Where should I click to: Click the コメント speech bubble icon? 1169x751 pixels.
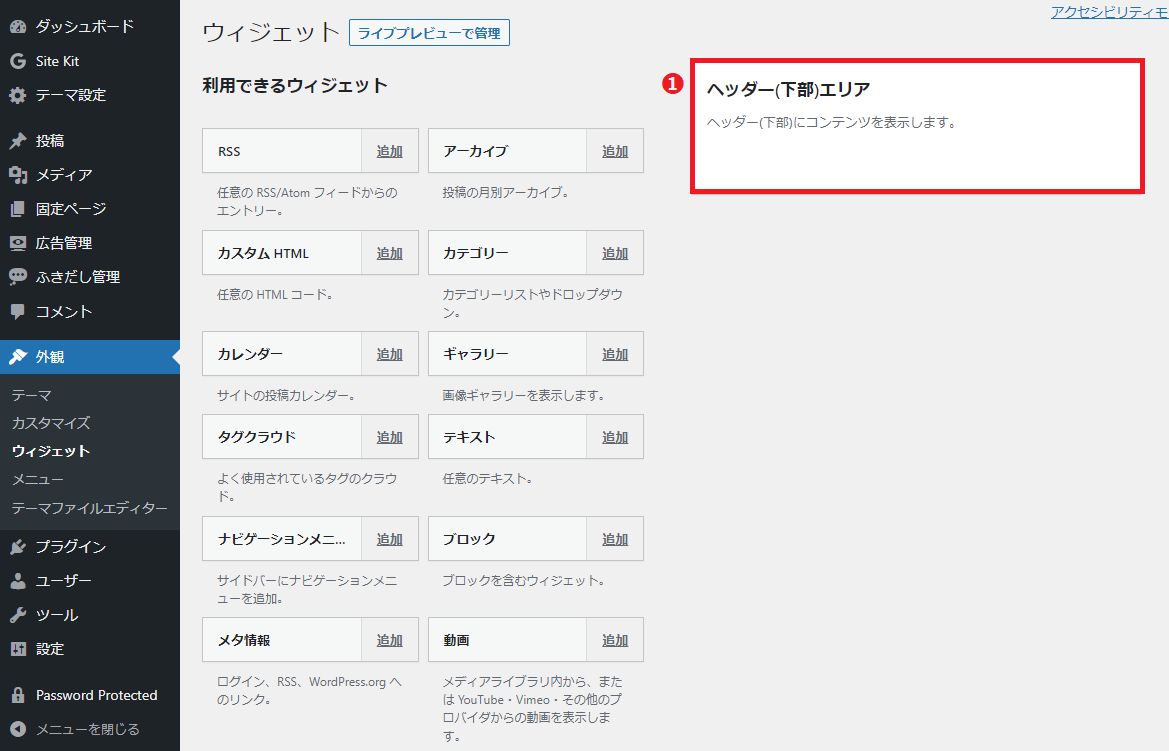pos(18,311)
